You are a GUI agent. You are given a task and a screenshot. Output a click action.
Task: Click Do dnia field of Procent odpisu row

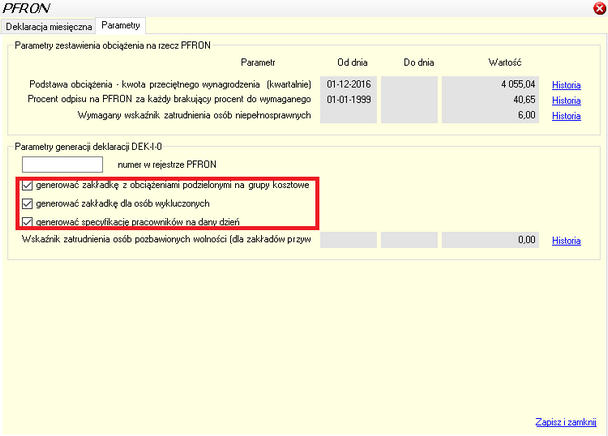(x=409, y=100)
